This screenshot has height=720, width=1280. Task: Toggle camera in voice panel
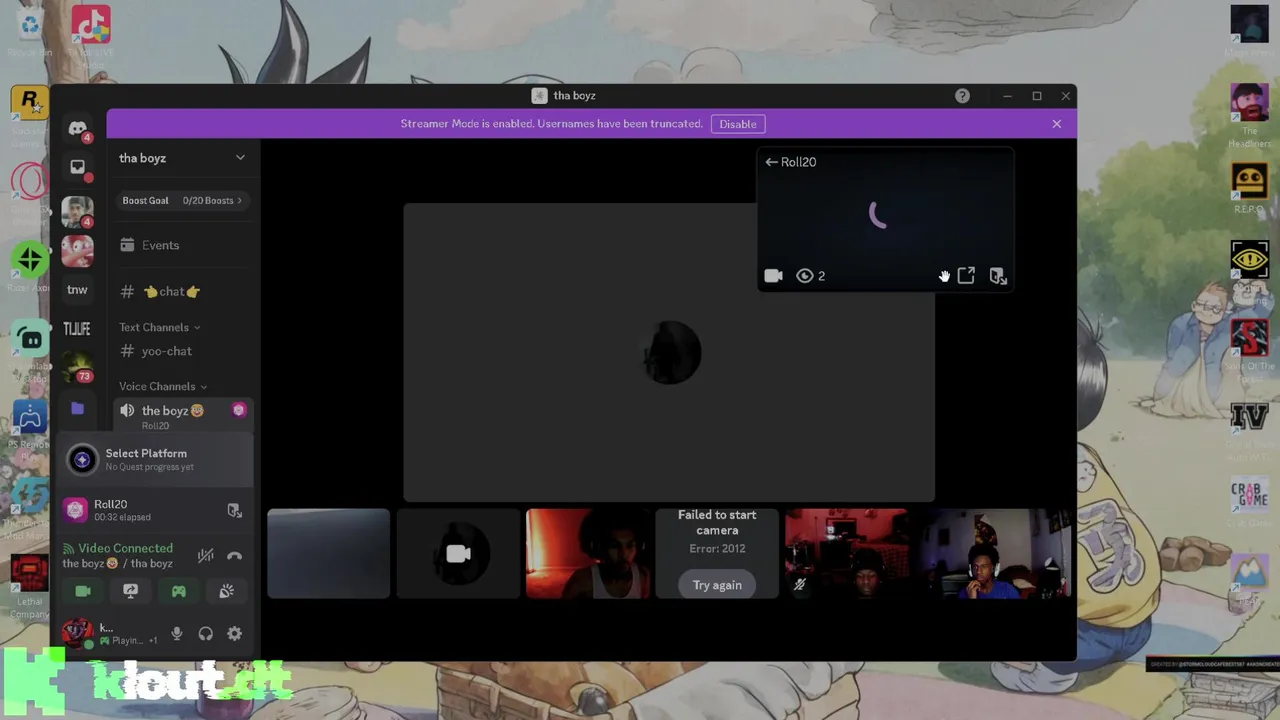point(83,591)
